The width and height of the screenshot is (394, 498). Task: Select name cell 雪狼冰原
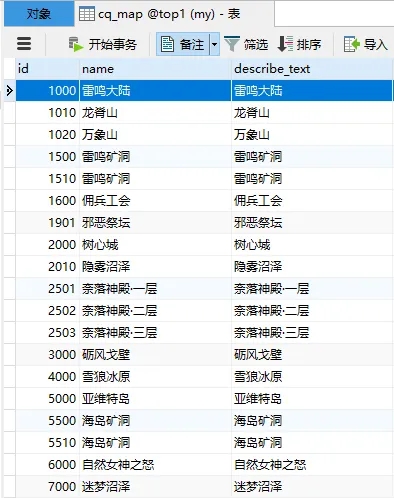(155, 377)
